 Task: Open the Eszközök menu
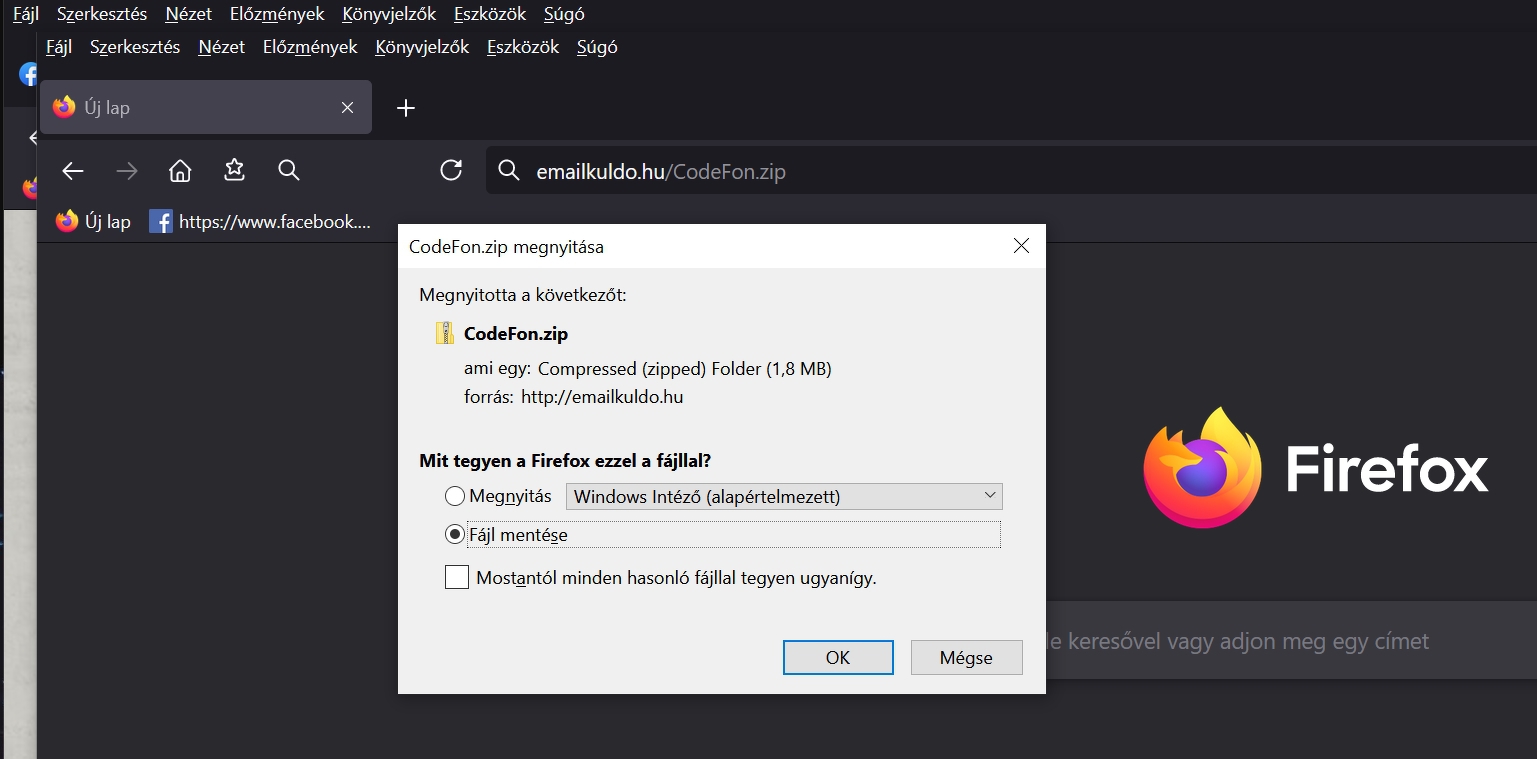[522, 47]
